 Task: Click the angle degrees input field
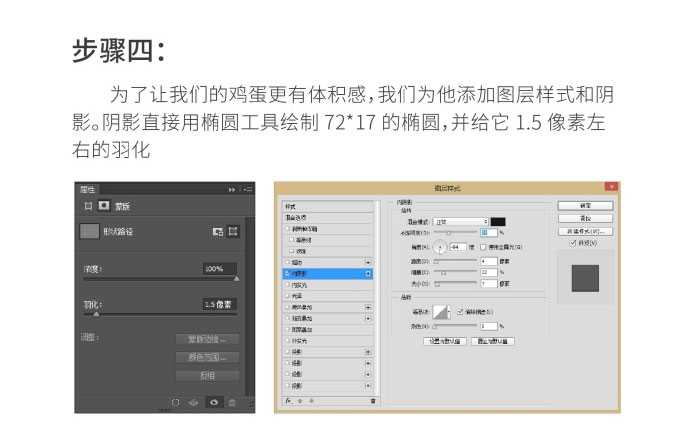pyautogui.click(x=458, y=247)
